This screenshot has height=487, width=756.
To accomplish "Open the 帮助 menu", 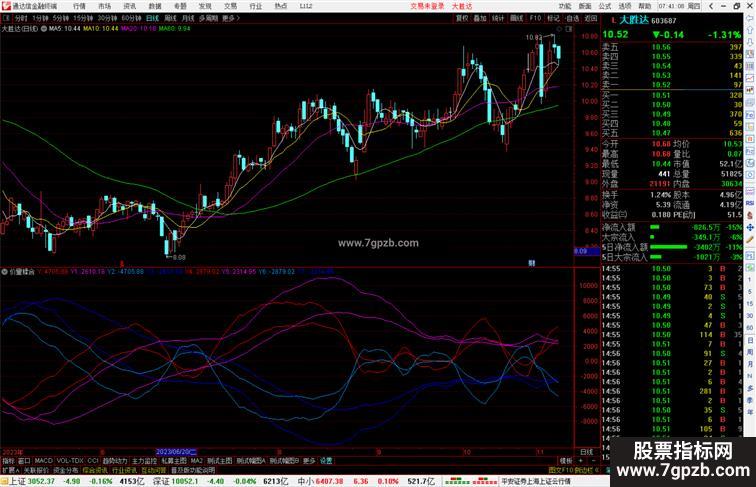I will (x=645, y=6).
